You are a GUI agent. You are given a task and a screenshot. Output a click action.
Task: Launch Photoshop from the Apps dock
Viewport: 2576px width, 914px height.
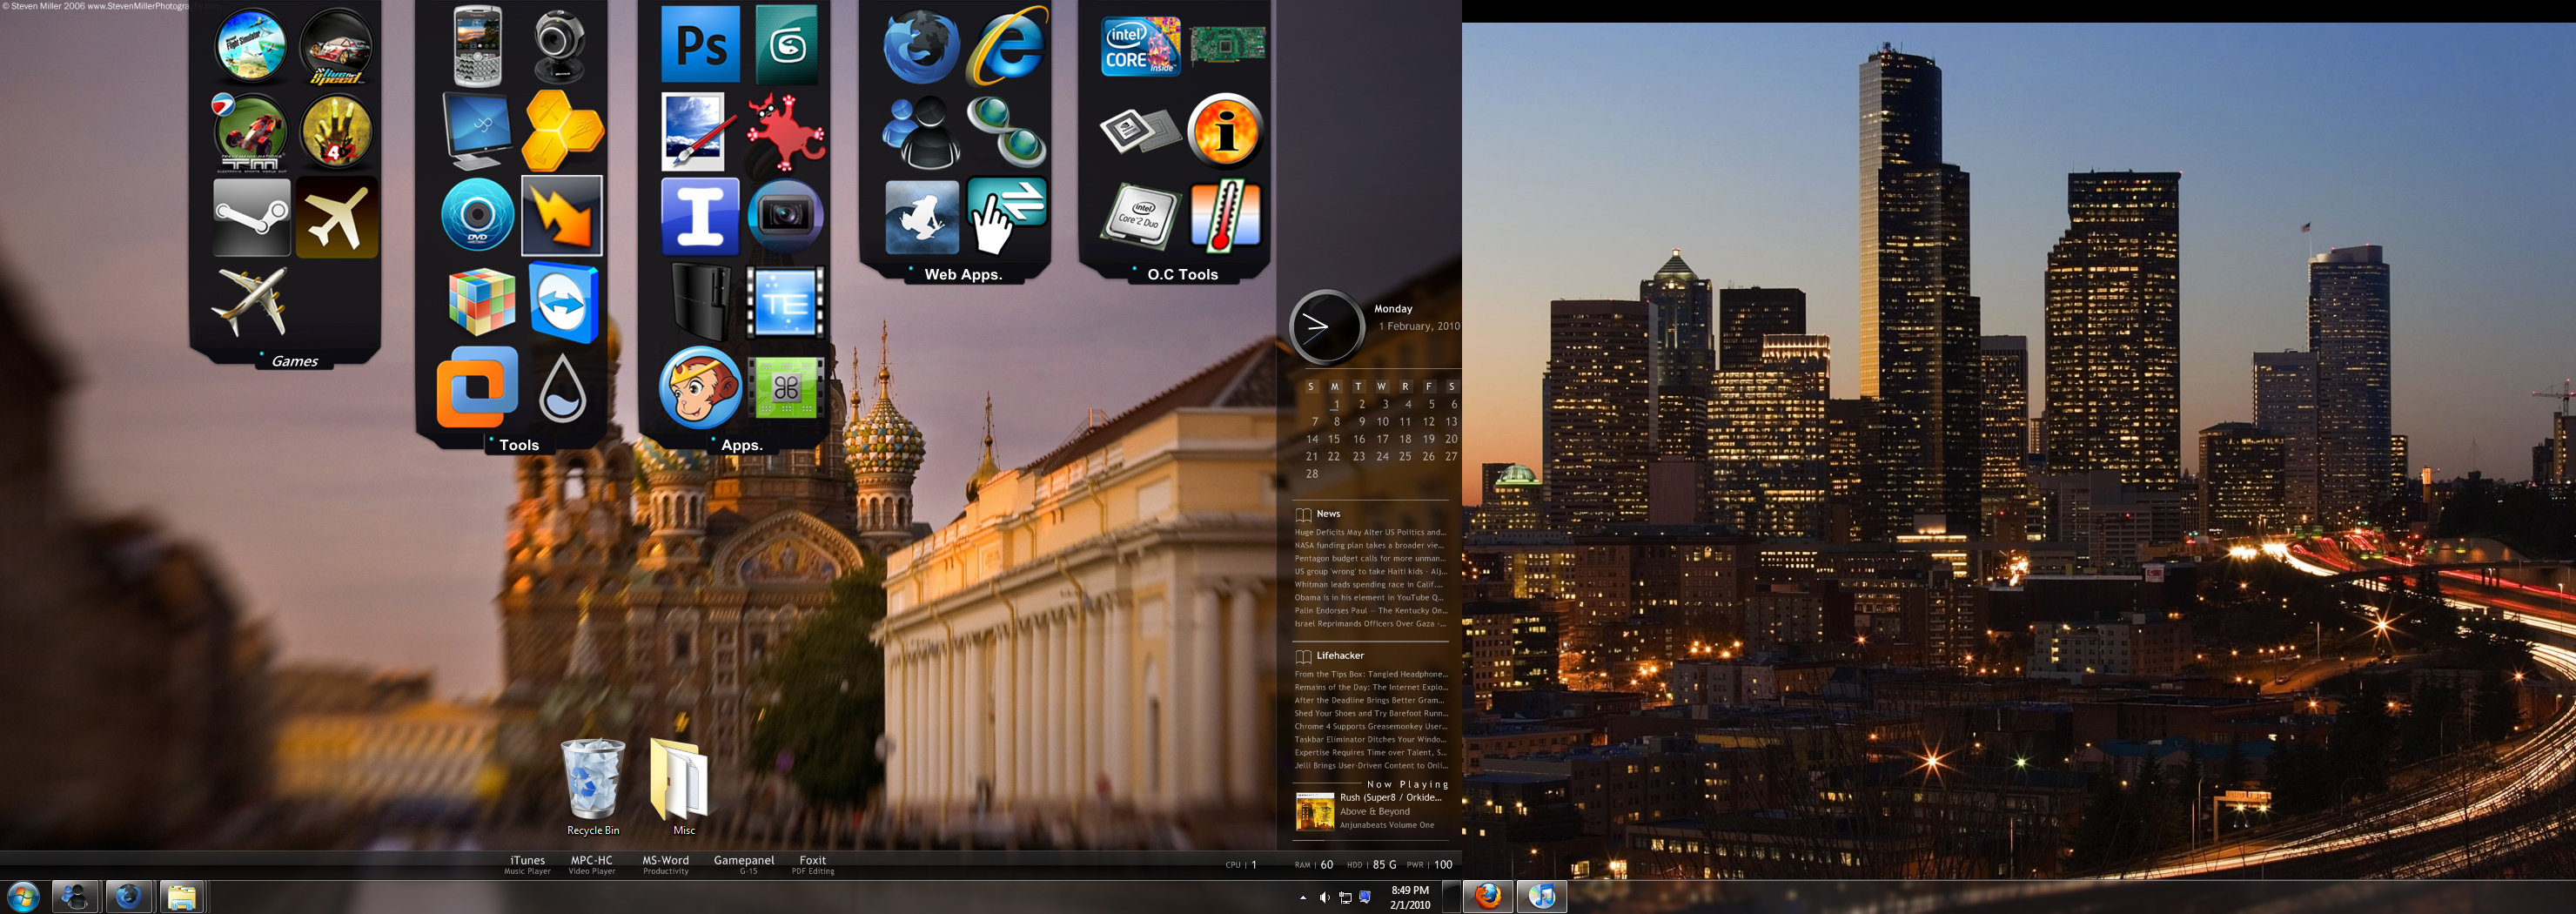coord(700,45)
